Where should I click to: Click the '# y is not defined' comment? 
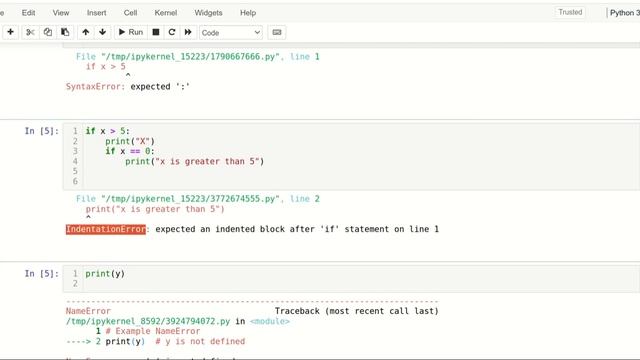pos(200,341)
